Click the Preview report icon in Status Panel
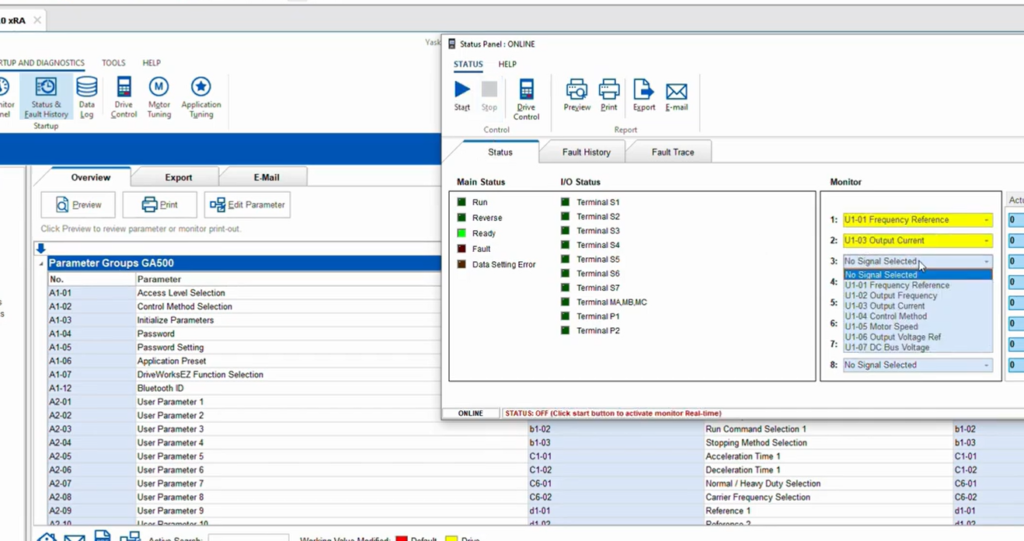 (x=577, y=93)
